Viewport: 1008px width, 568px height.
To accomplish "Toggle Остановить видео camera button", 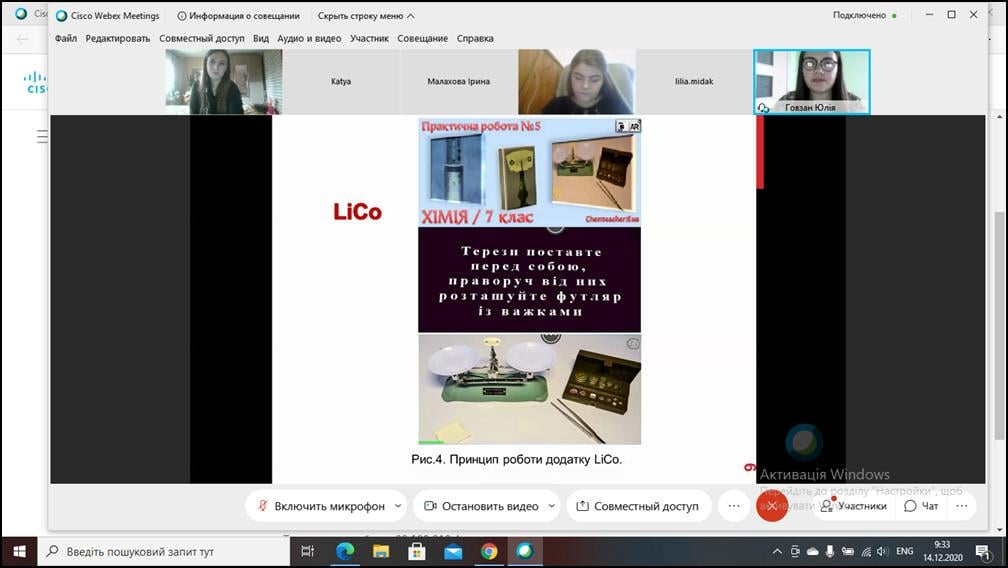I will click(x=482, y=506).
